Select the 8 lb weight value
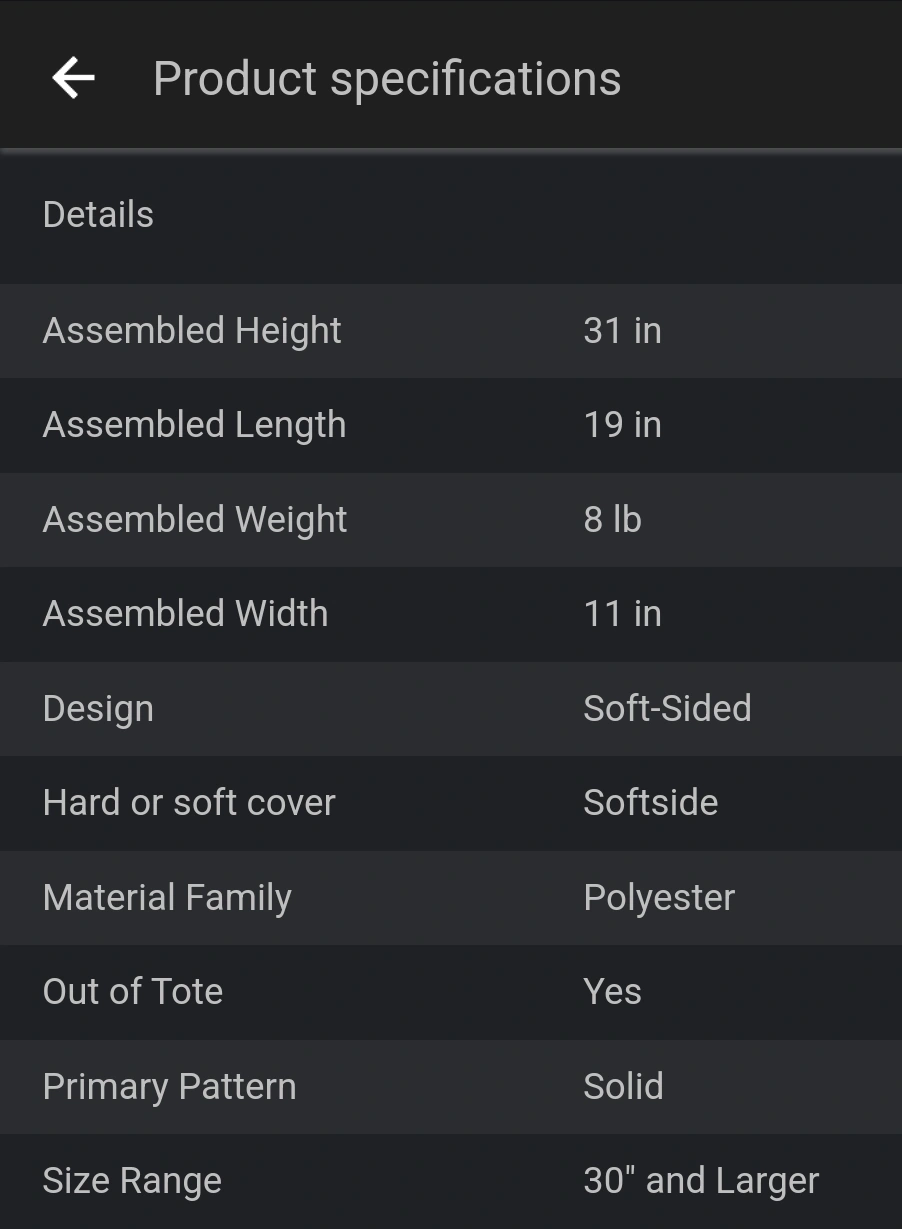Image resolution: width=902 pixels, height=1229 pixels. [x=612, y=520]
